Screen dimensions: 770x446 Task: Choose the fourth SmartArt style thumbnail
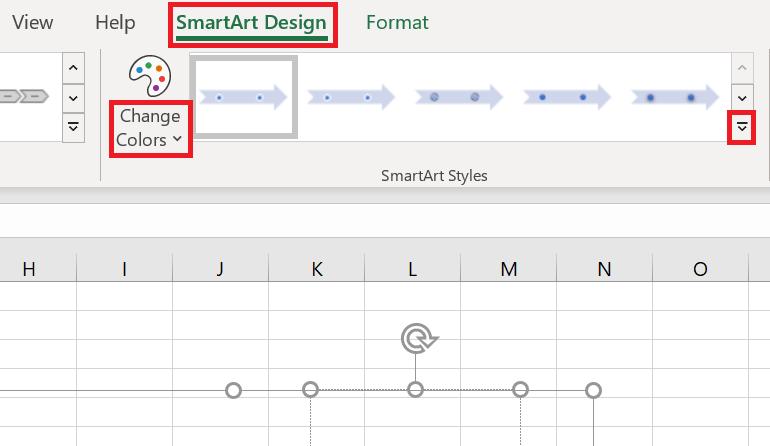567,97
